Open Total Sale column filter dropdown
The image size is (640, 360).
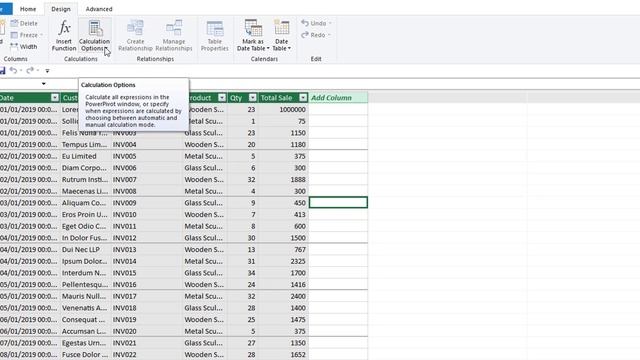click(x=303, y=98)
